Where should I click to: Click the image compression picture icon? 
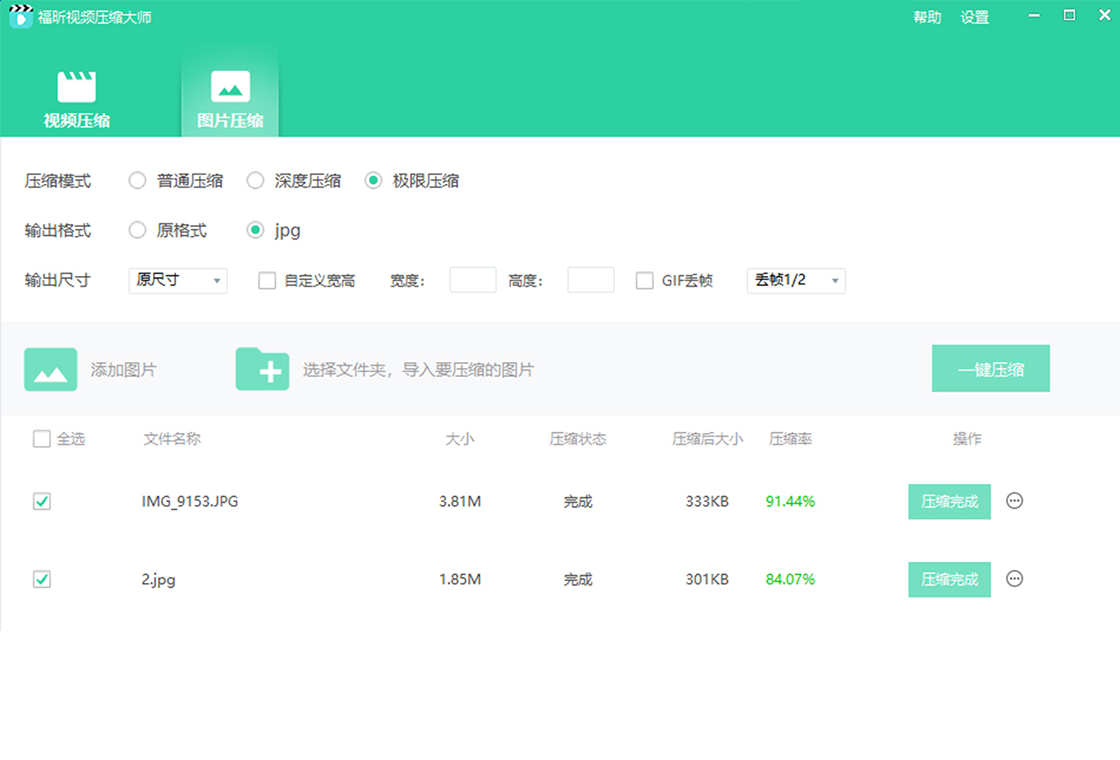tap(229, 88)
